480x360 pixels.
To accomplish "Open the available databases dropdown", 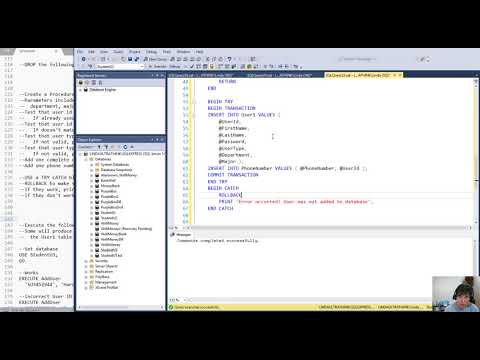I will [120, 66].
